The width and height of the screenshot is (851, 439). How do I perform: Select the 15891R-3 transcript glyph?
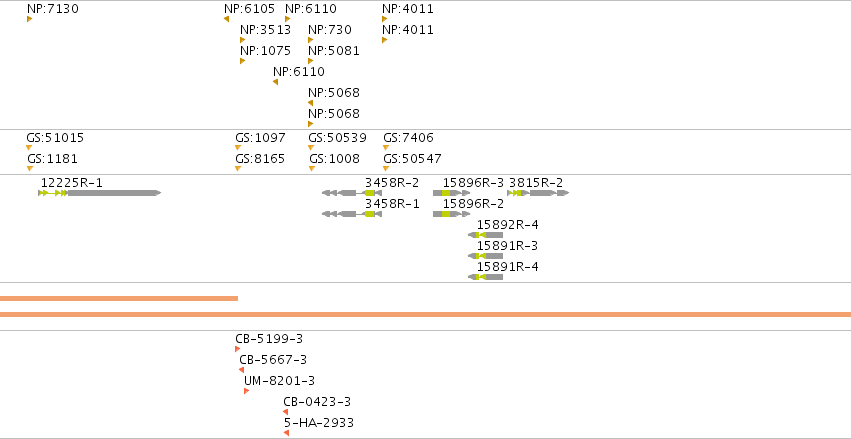point(486,256)
